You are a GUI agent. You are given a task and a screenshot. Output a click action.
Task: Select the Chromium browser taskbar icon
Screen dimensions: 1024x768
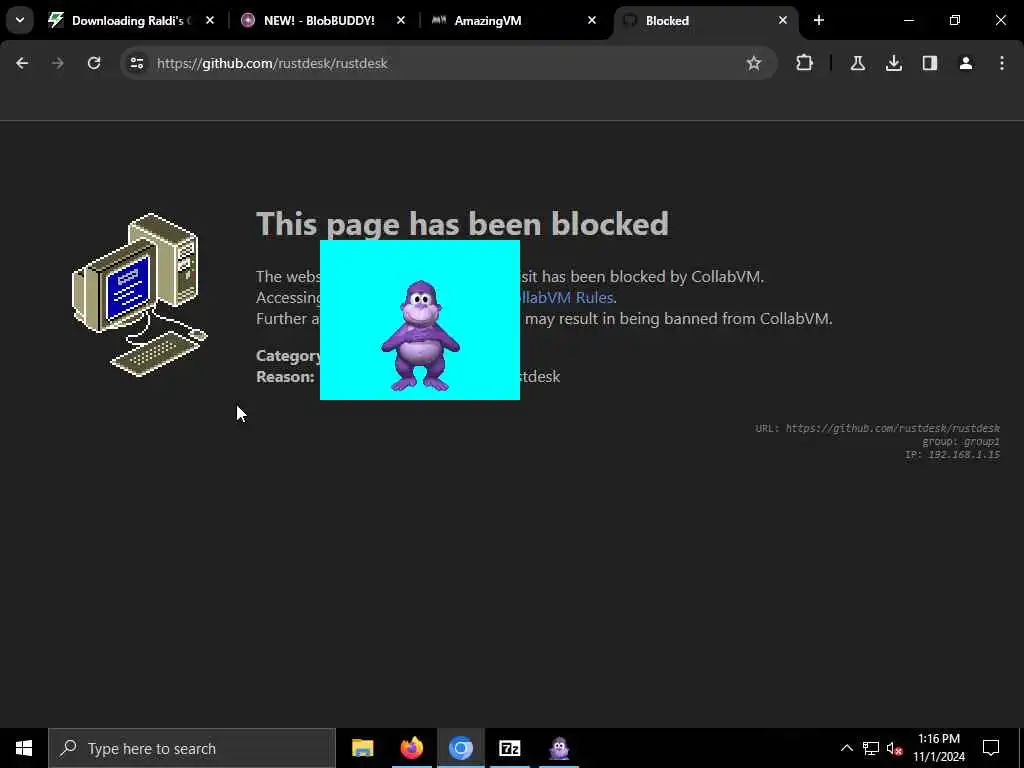(x=460, y=748)
